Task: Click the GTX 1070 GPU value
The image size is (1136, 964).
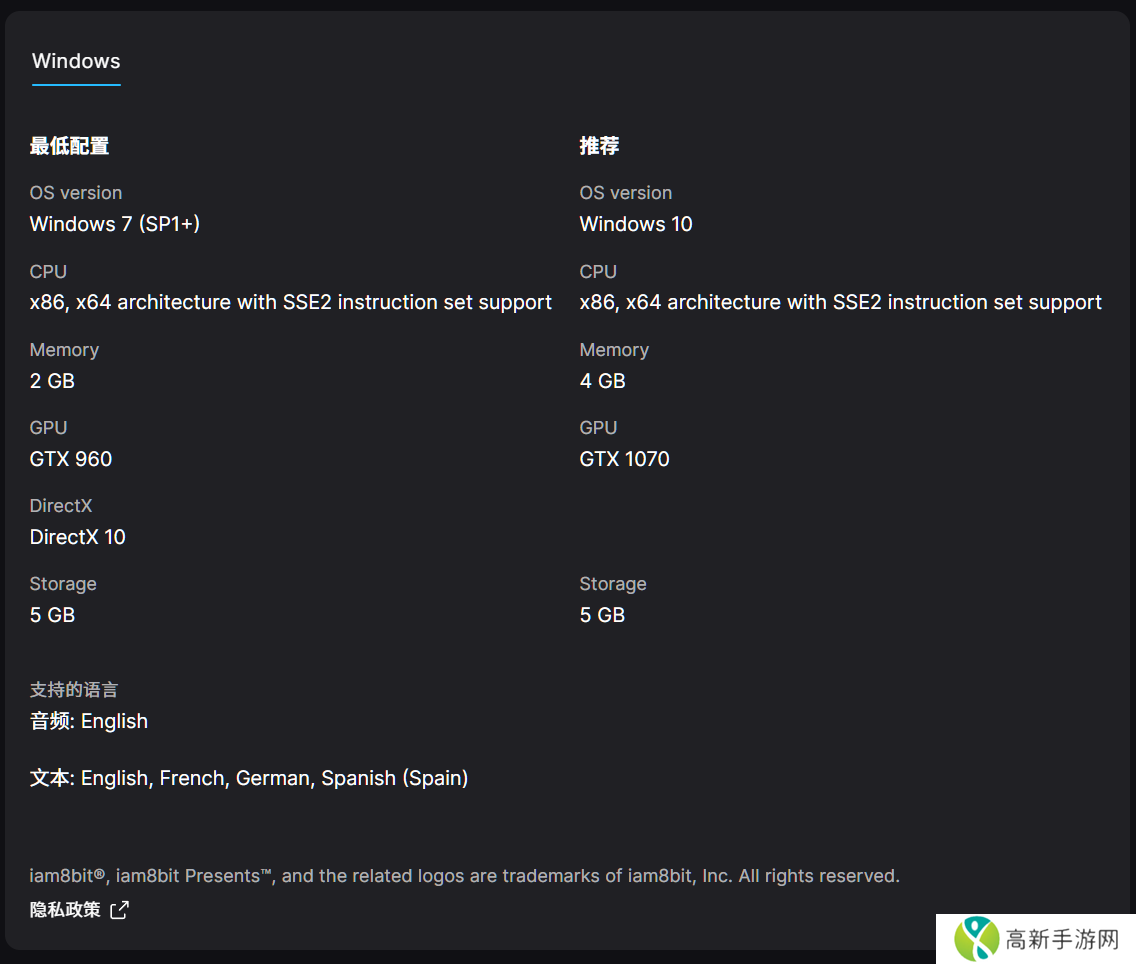Action: pos(624,459)
